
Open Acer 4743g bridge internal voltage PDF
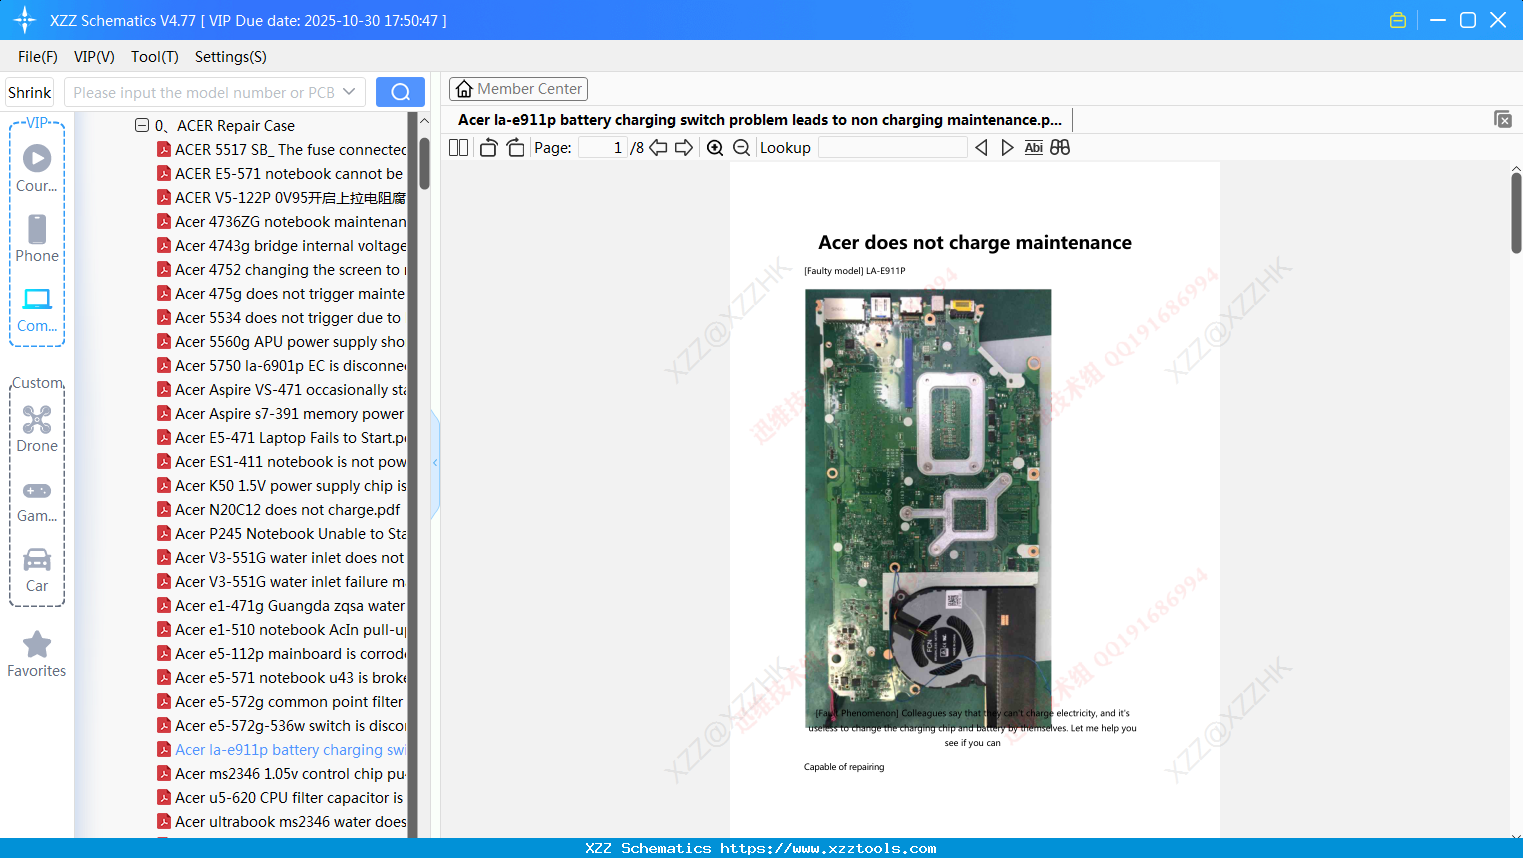point(281,246)
